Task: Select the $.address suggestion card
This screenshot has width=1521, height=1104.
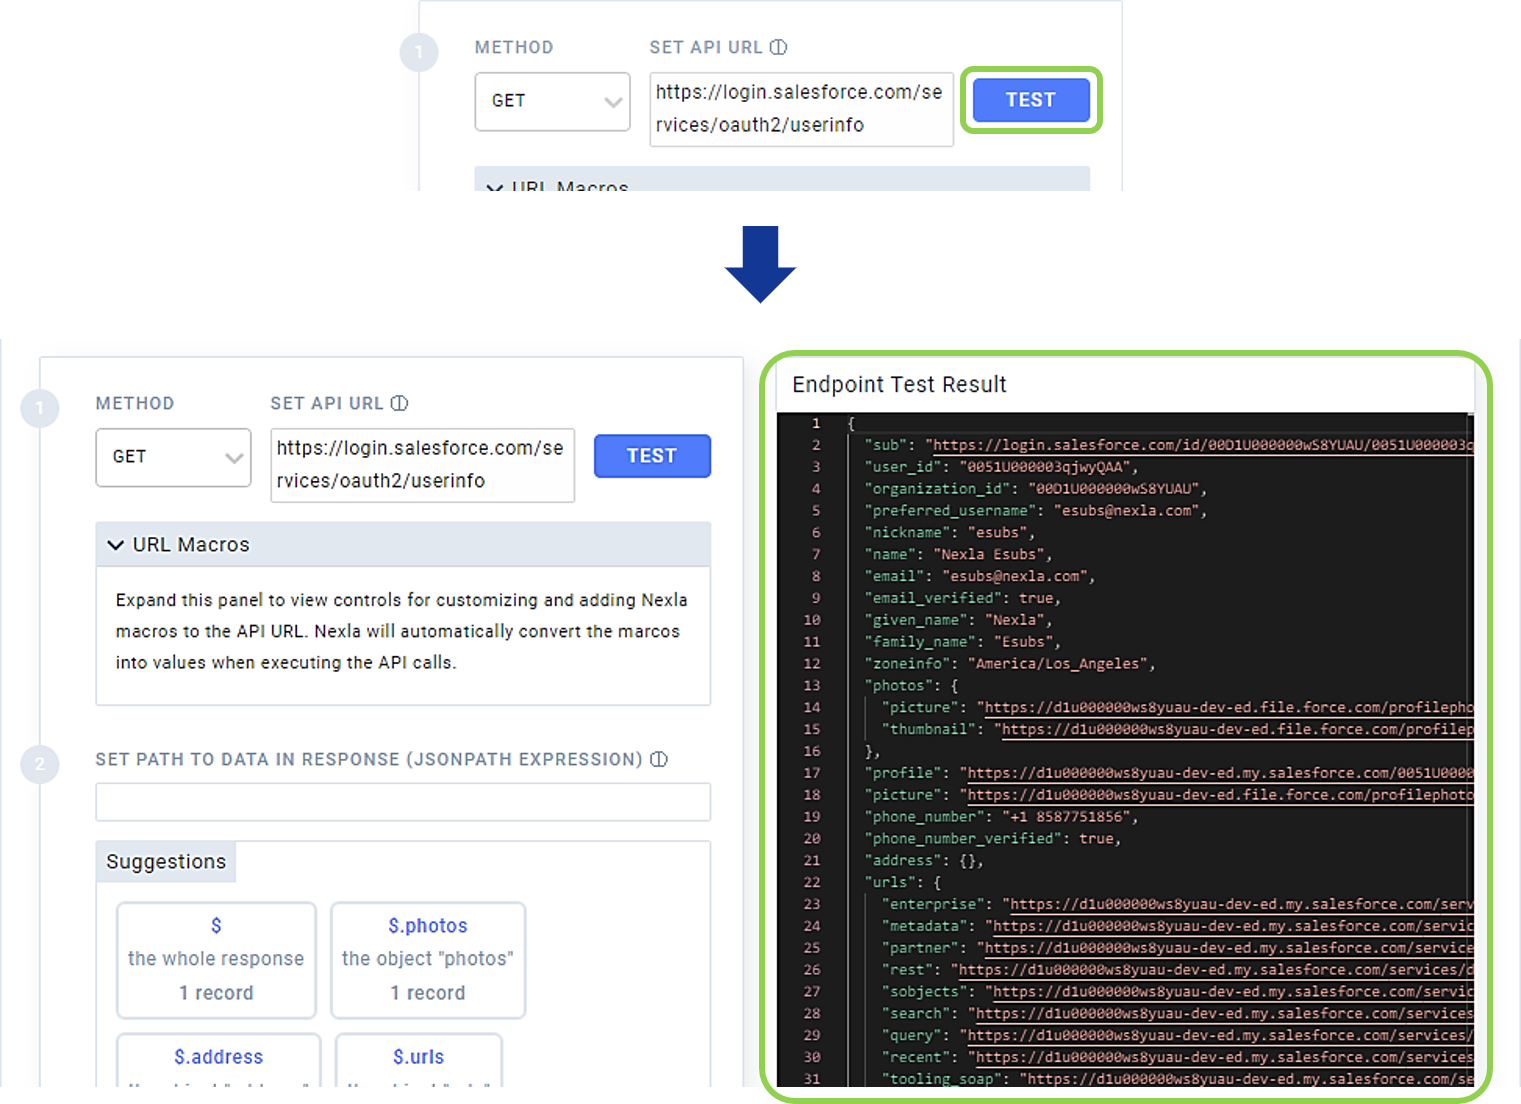Action: point(219,1059)
